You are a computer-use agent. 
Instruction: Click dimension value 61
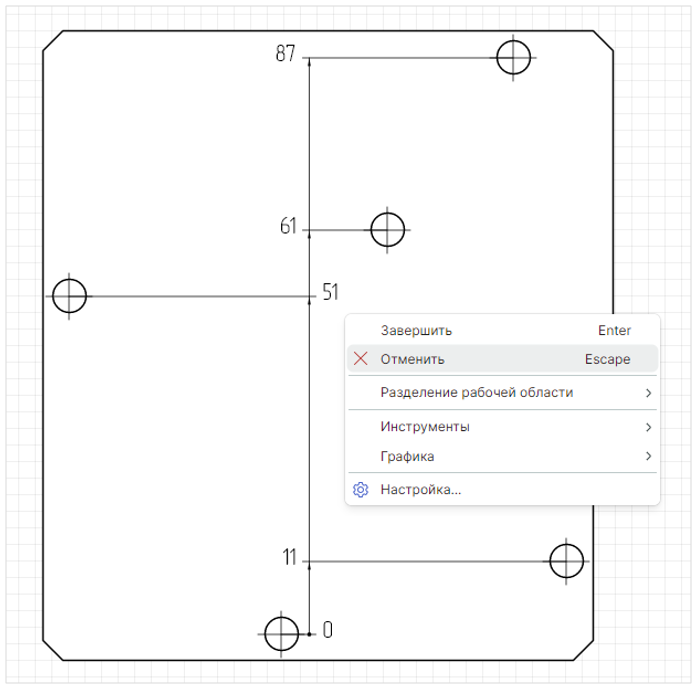tap(288, 226)
